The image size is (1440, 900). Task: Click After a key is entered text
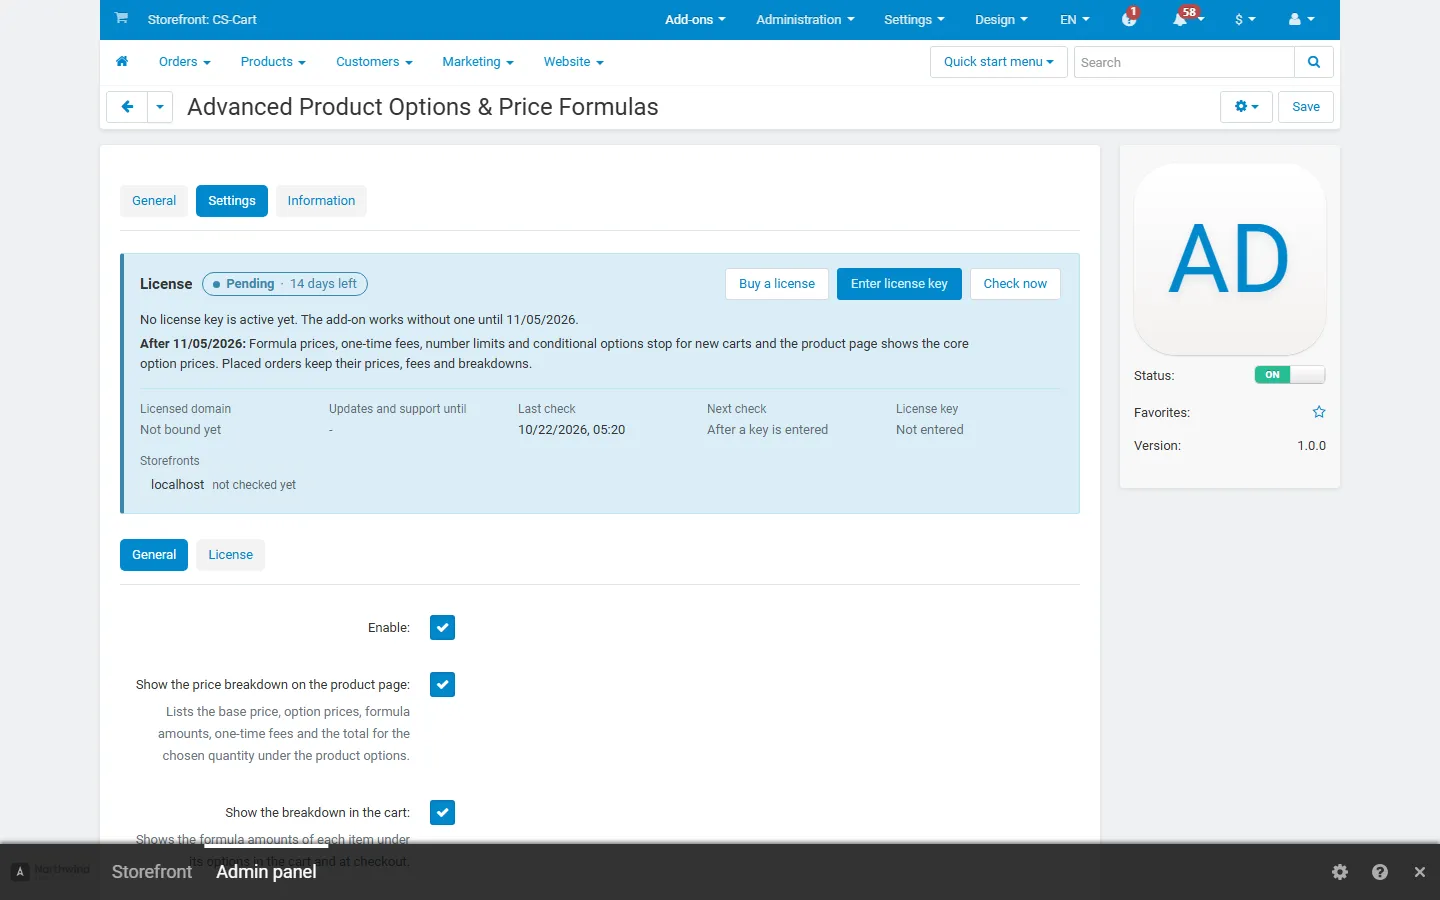(767, 430)
